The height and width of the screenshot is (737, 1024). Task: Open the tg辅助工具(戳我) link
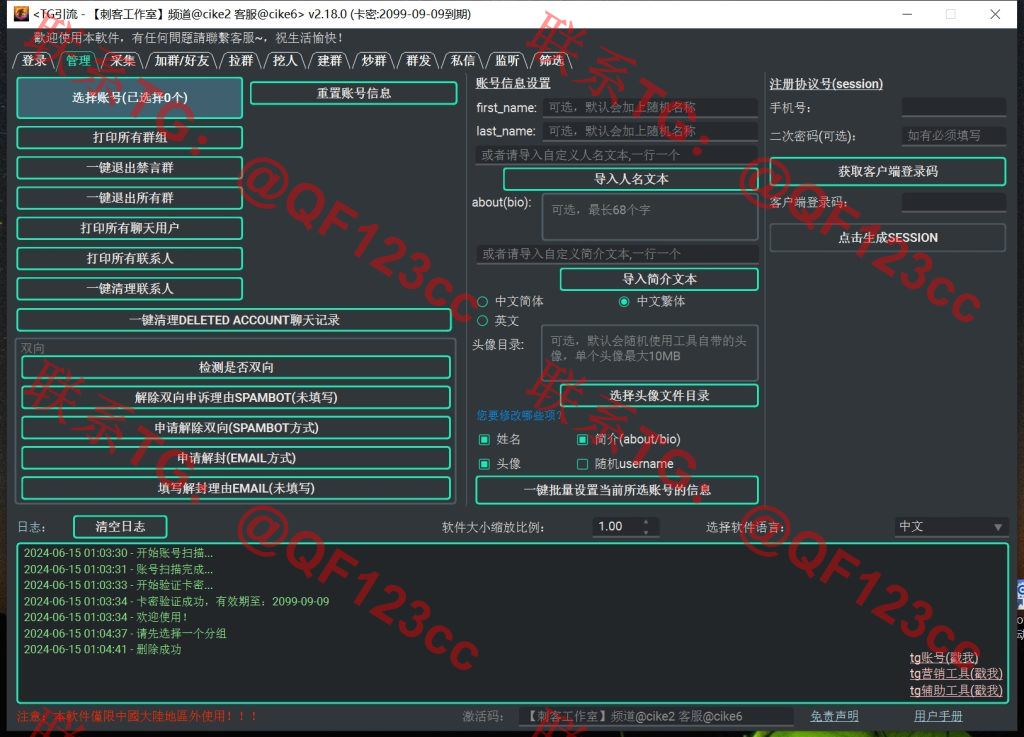pyautogui.click(x=956, y=690)
